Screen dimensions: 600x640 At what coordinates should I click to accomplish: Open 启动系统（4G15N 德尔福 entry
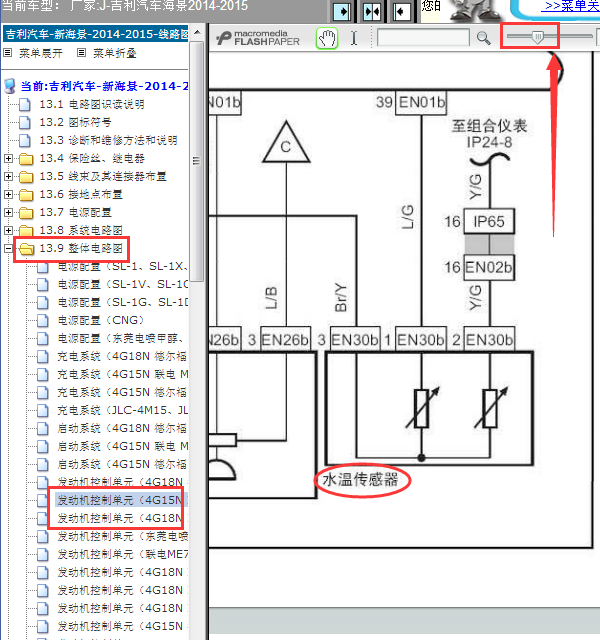[122, 464]
